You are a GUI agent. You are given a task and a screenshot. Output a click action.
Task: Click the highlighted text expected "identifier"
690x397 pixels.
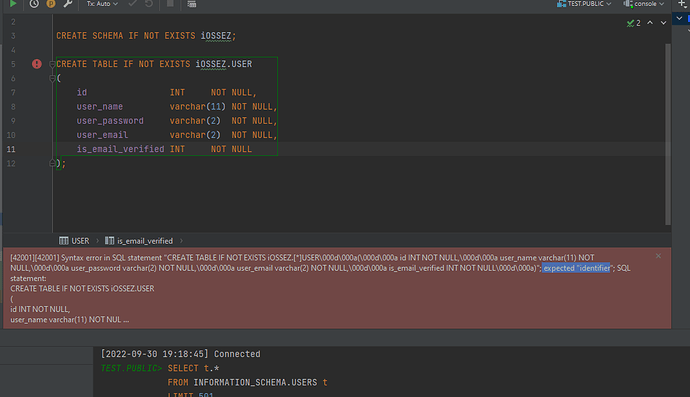(x=577, y=268)
